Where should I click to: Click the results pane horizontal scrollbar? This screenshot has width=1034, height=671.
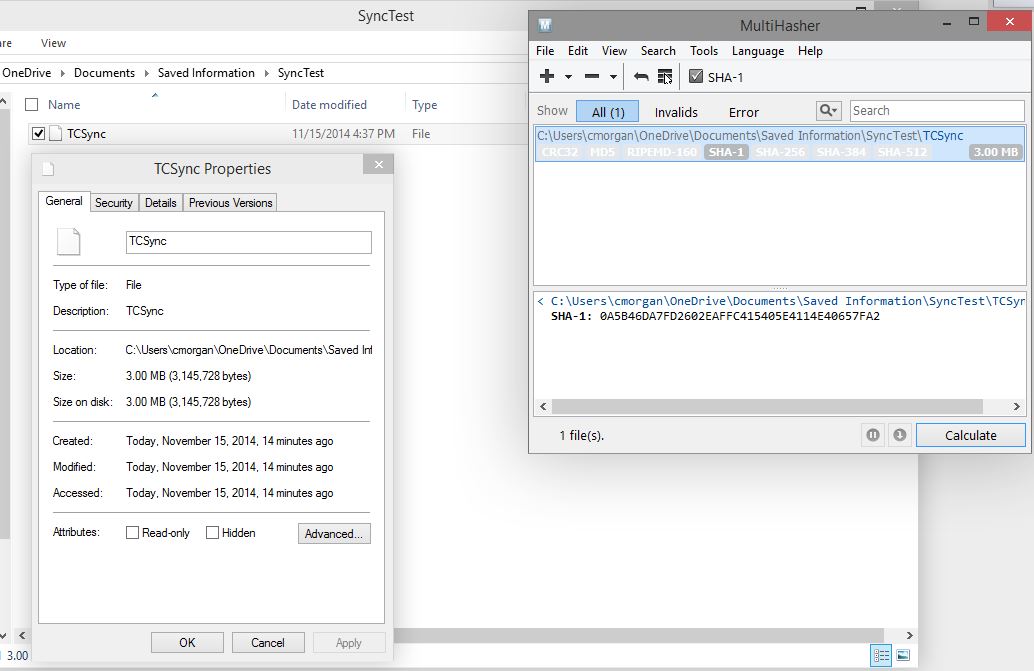click(767, 407)
